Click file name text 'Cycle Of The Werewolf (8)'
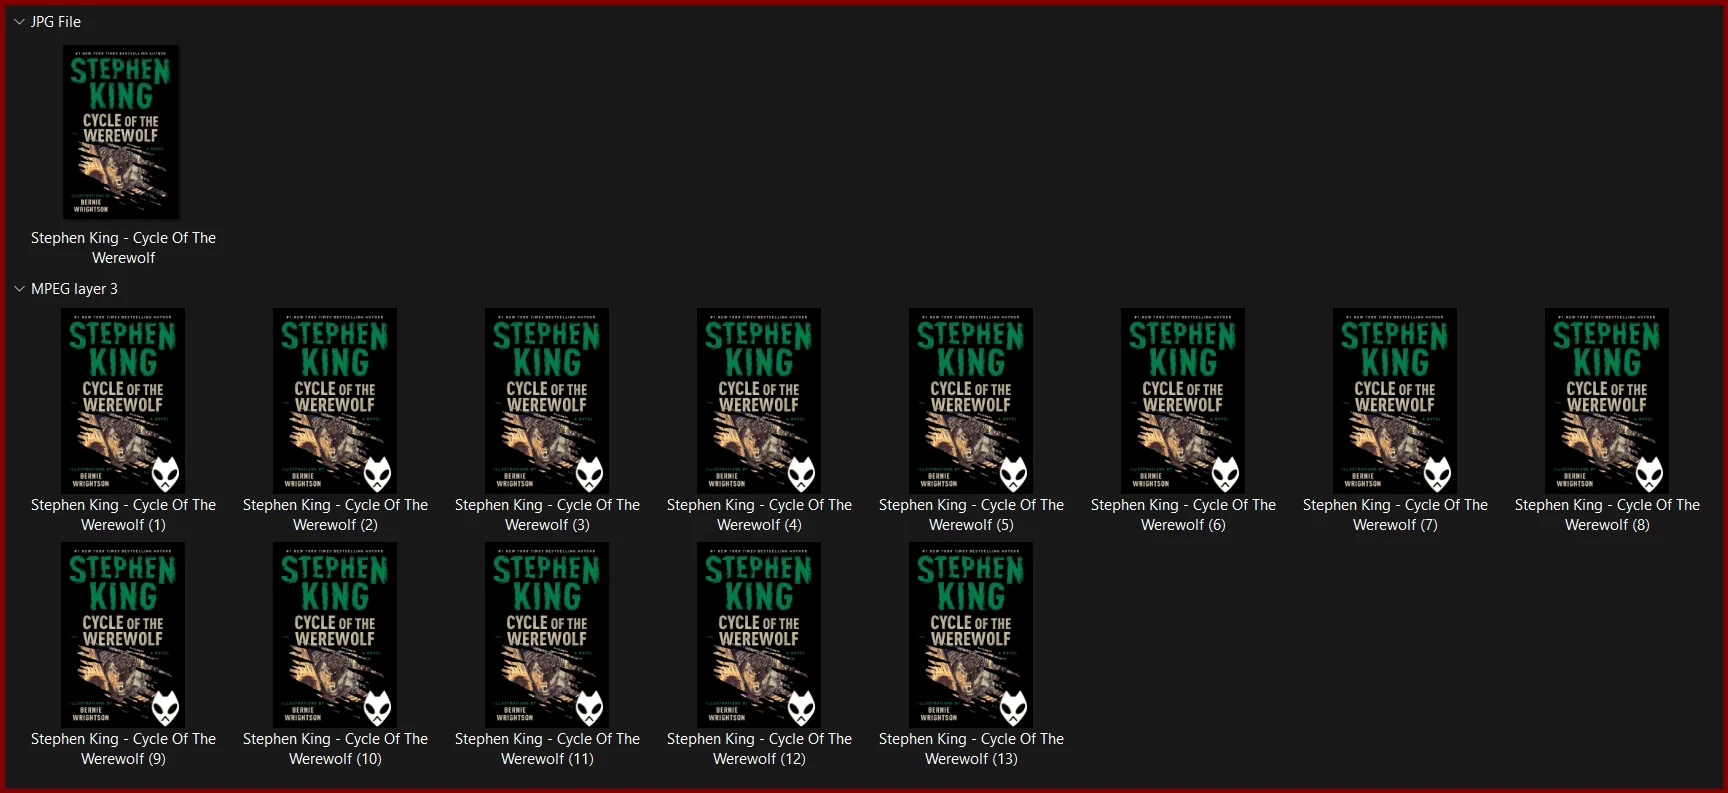 pyautogui.click(x=1607, y=515)
